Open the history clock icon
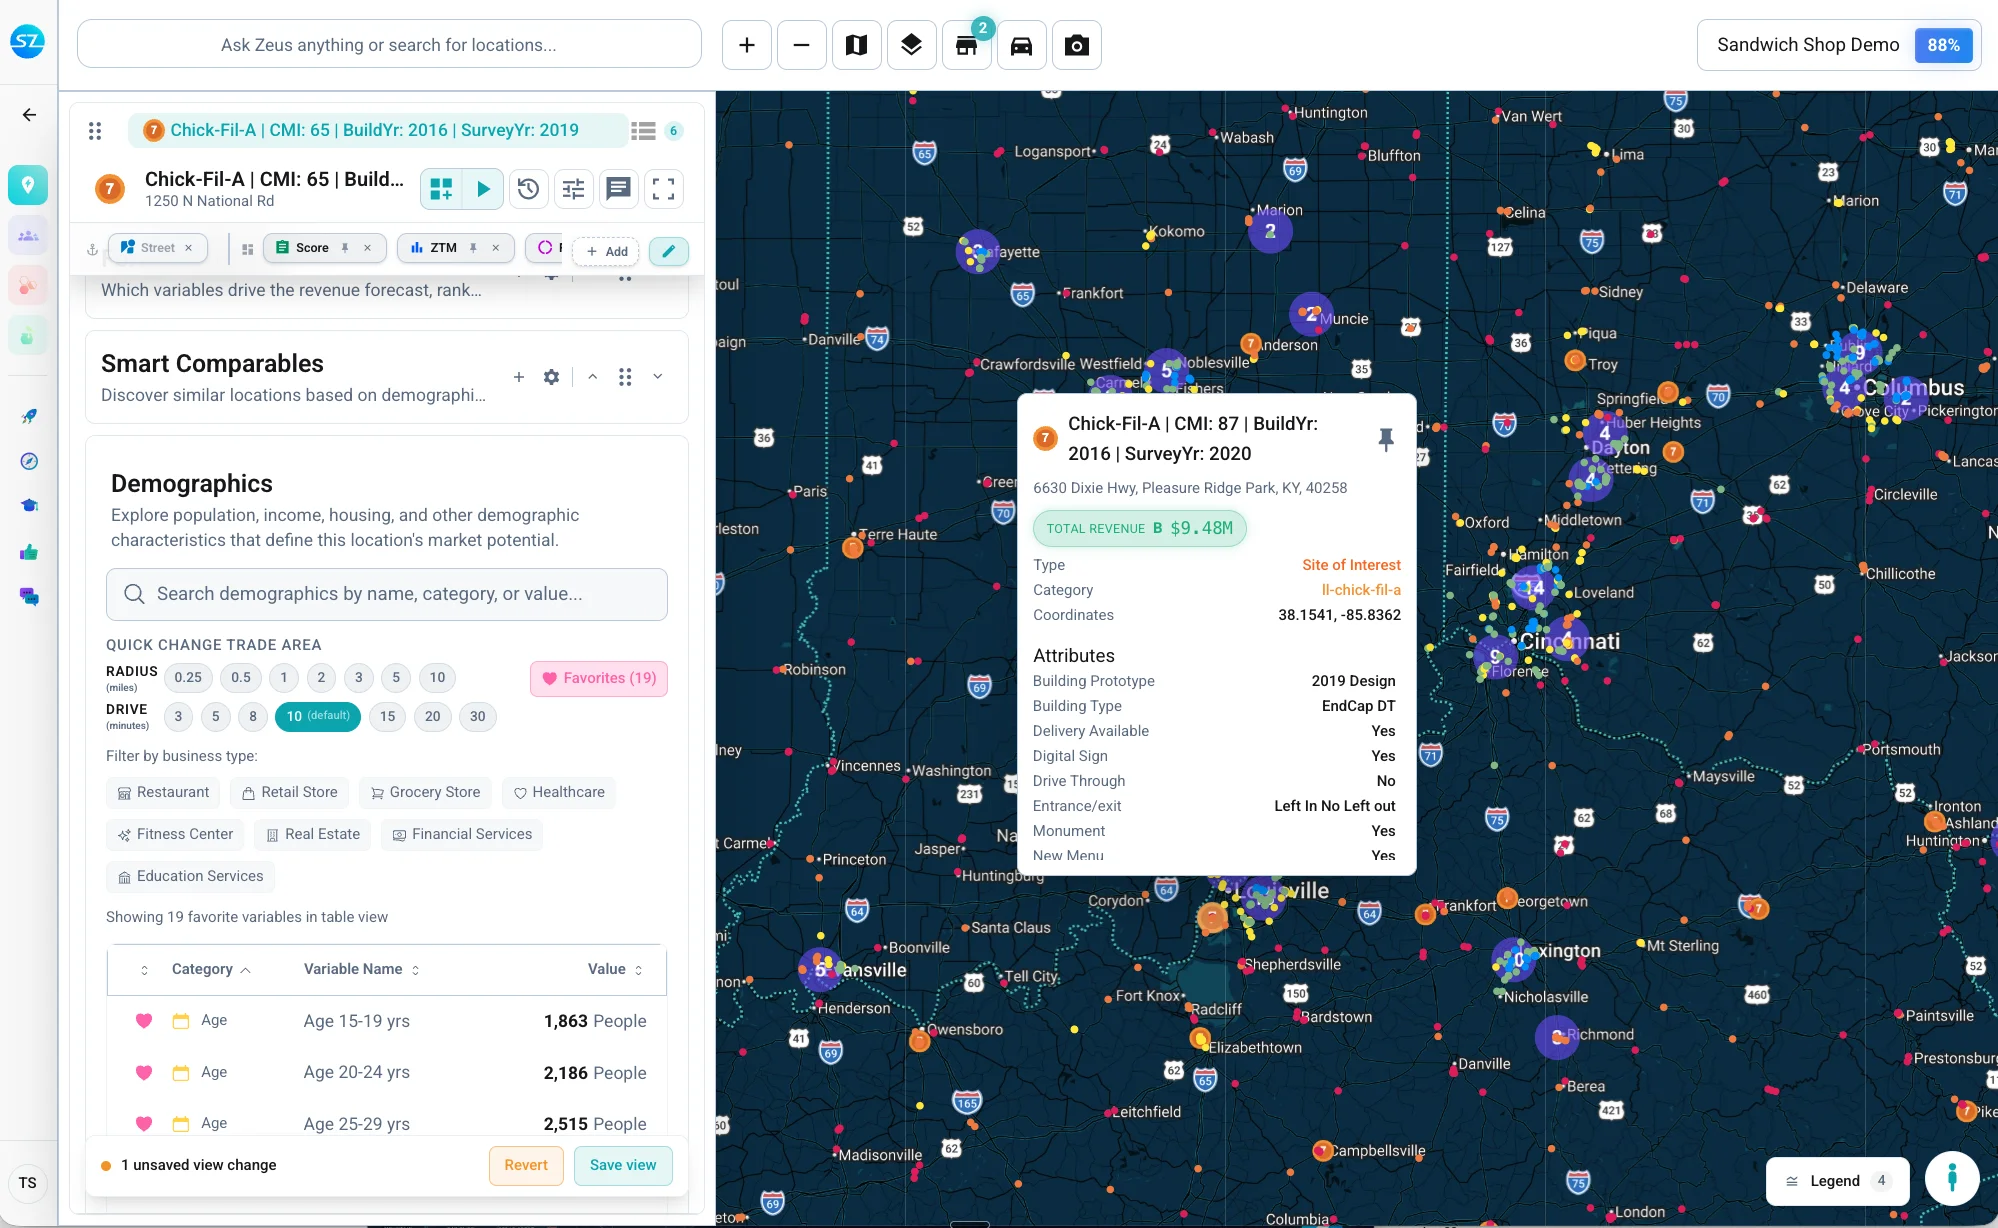Image resolution: width=1998 pixels, height=1228 pixels. pyautogui.click(x=529, y=188)
